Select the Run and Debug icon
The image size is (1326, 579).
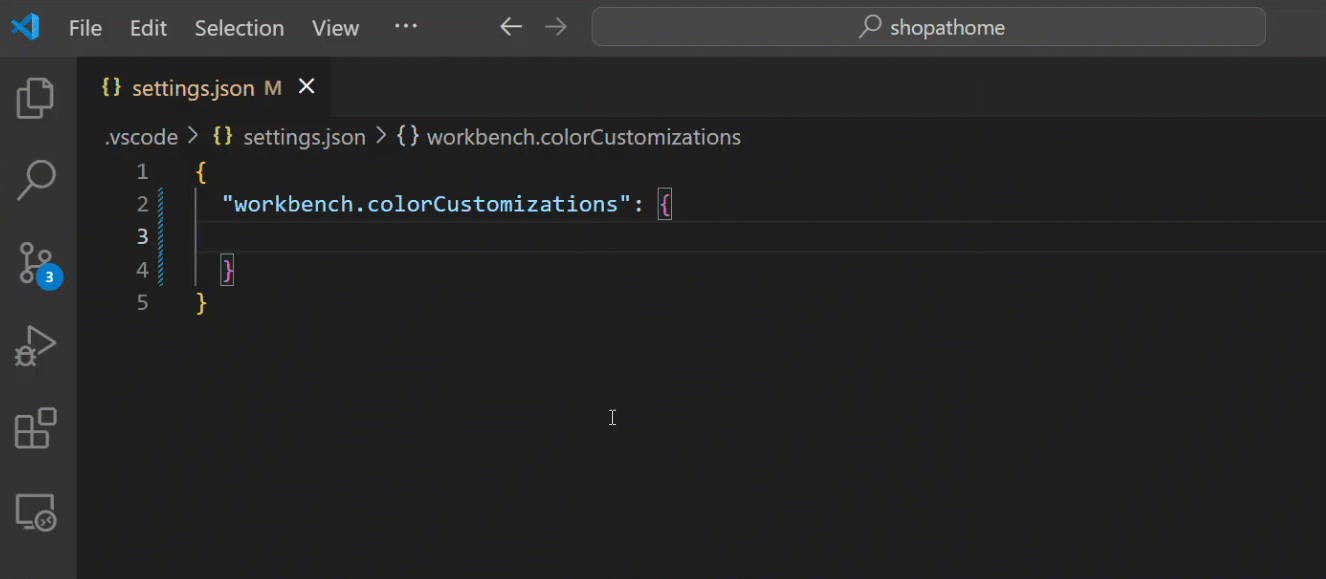click(x=36, y=345)
